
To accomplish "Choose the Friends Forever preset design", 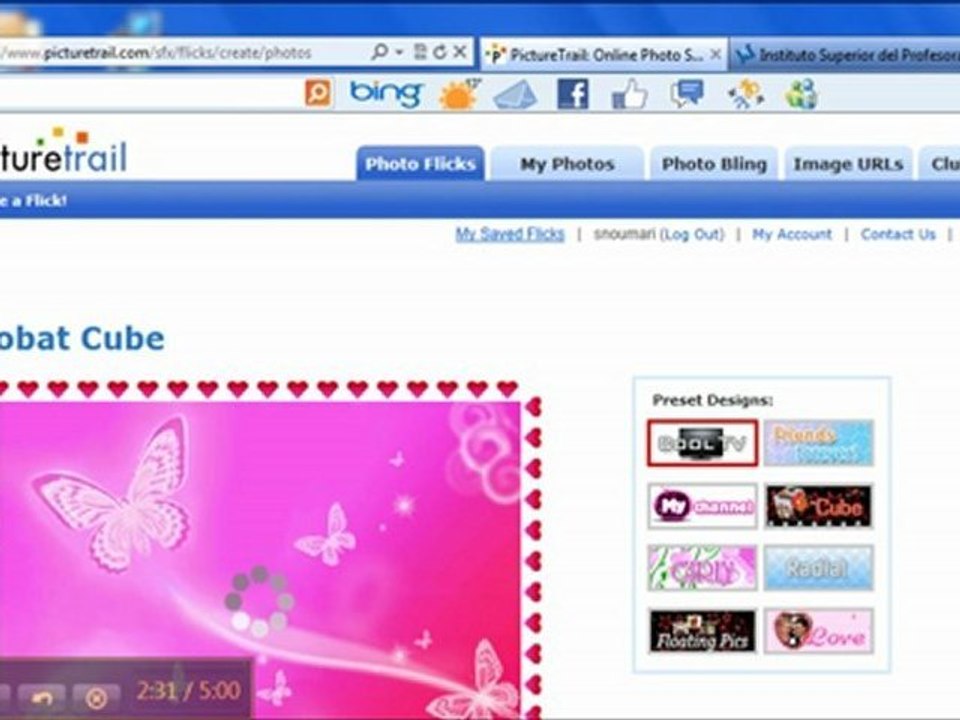I will pos(819,443).
